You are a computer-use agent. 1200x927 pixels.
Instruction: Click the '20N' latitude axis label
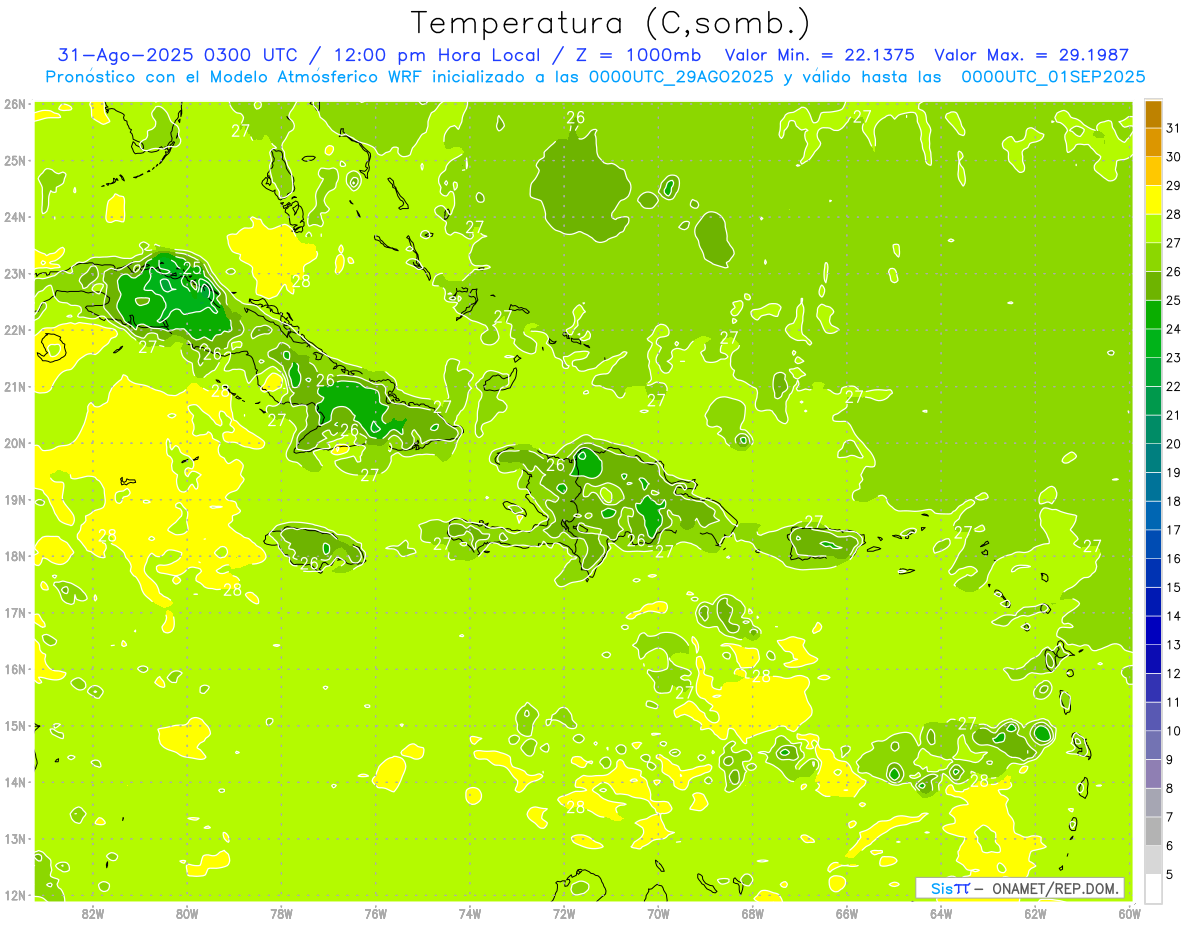coord(14,443)
